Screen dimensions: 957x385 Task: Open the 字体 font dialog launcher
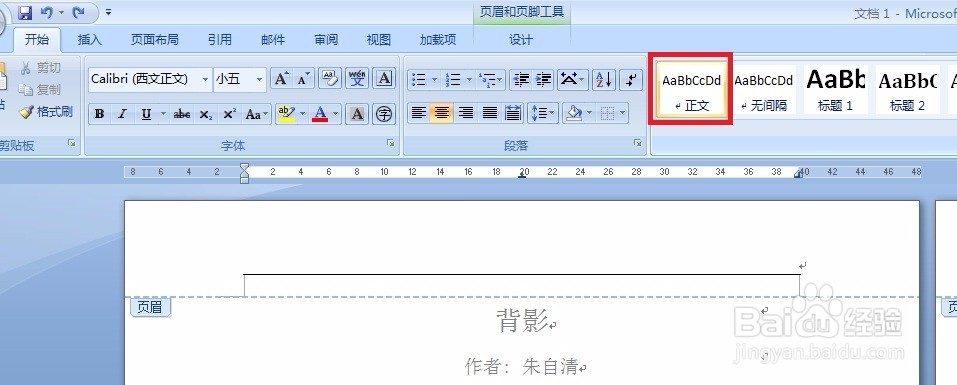(391, 143)
